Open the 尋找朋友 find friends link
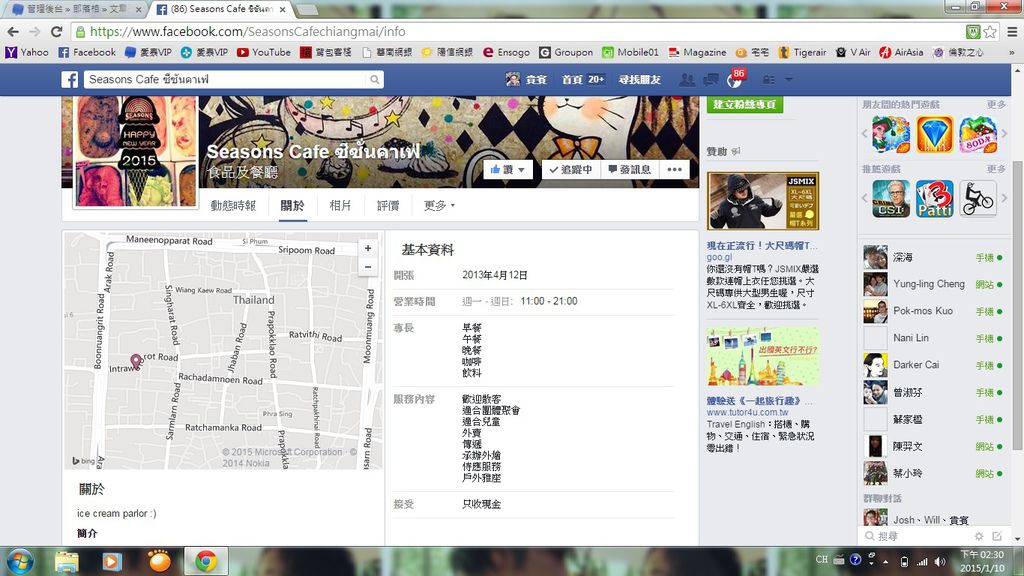The height and width of the screenshot is (576, 1024). (x=639, y=80)
